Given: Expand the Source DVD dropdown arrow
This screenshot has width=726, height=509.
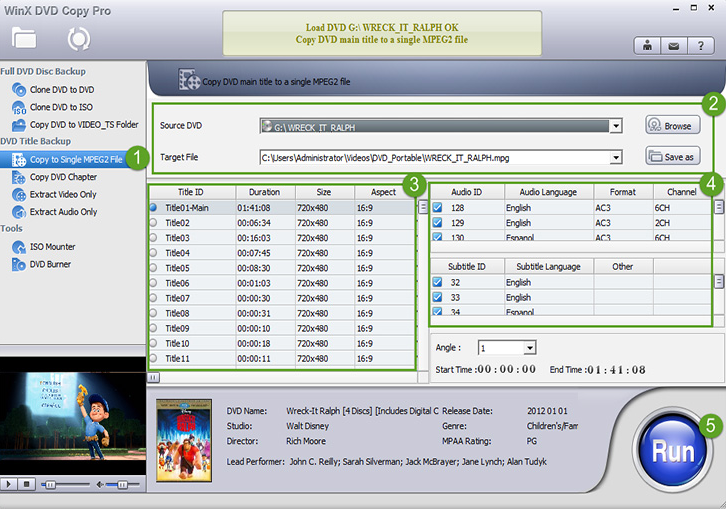Looking at the screenshot, I should (615, 126).
